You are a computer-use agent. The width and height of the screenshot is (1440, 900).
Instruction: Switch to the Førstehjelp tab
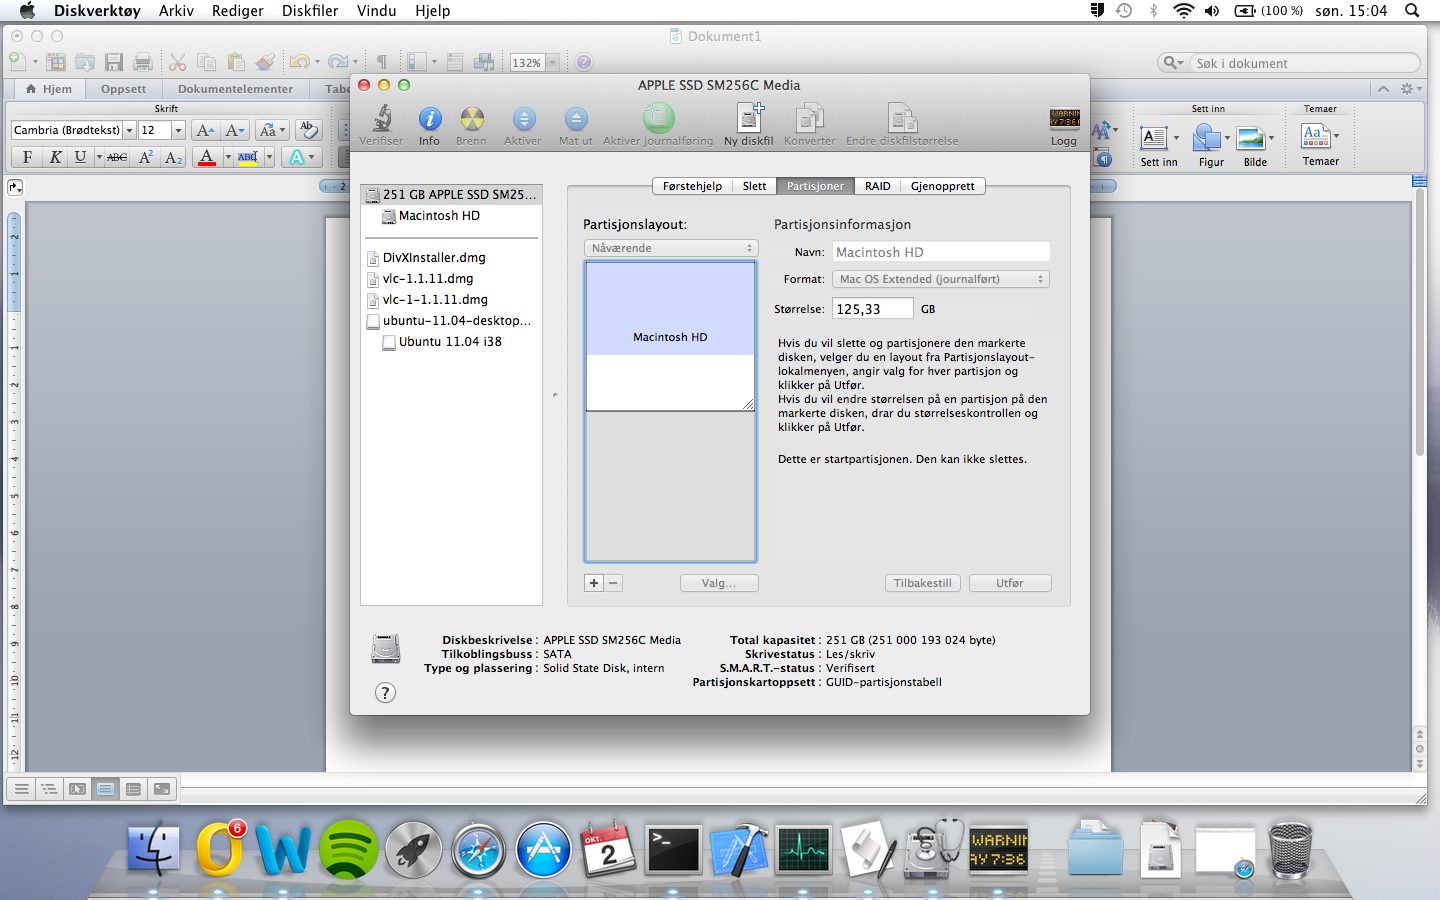[692, 186]
